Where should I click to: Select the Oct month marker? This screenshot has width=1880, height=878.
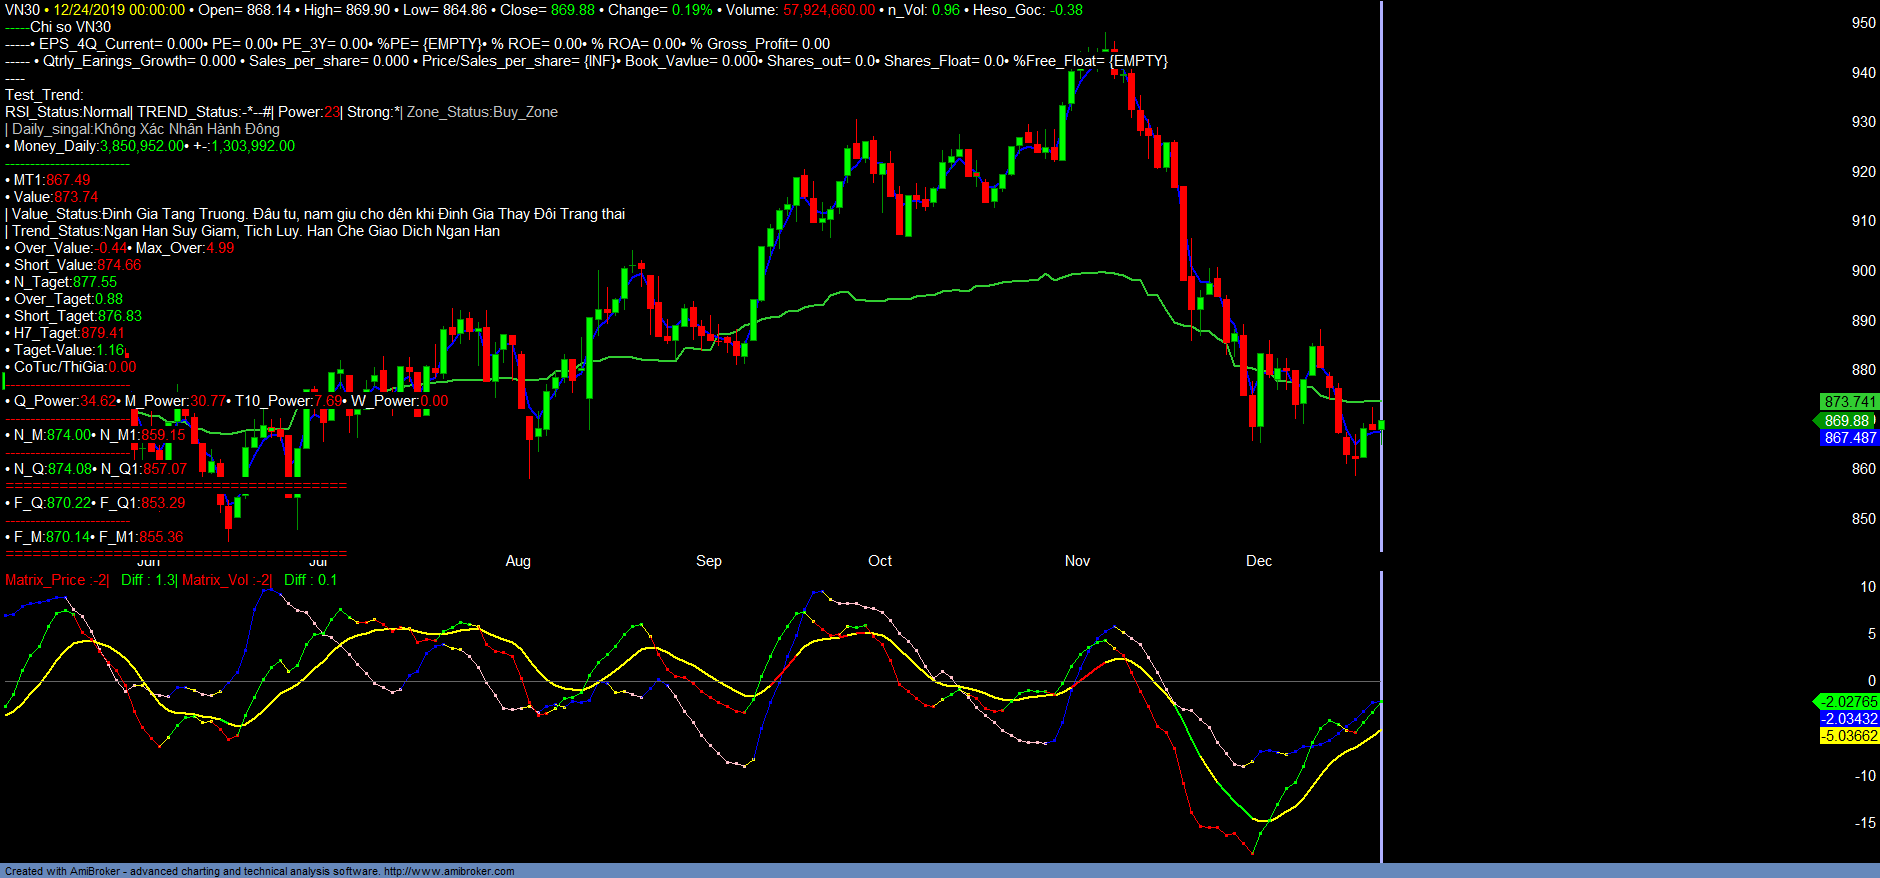(x=880, y=561)
